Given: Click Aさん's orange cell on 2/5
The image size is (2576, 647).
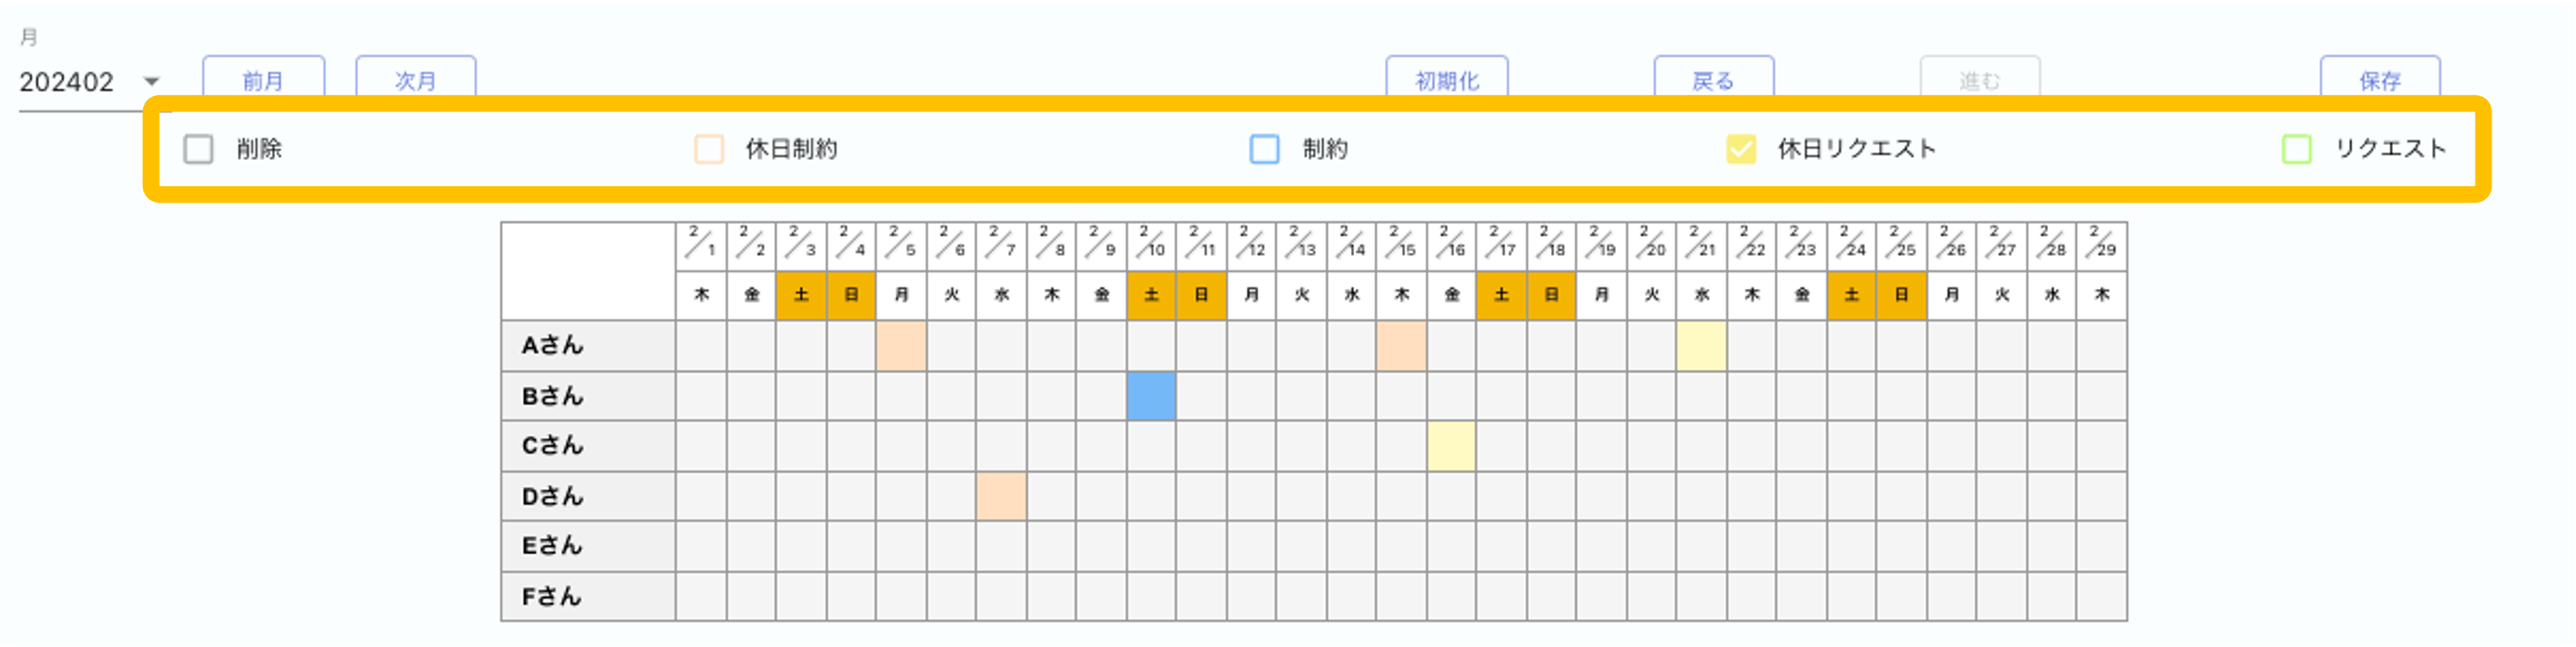Looking at the screenshot, I should coord(901,346).
